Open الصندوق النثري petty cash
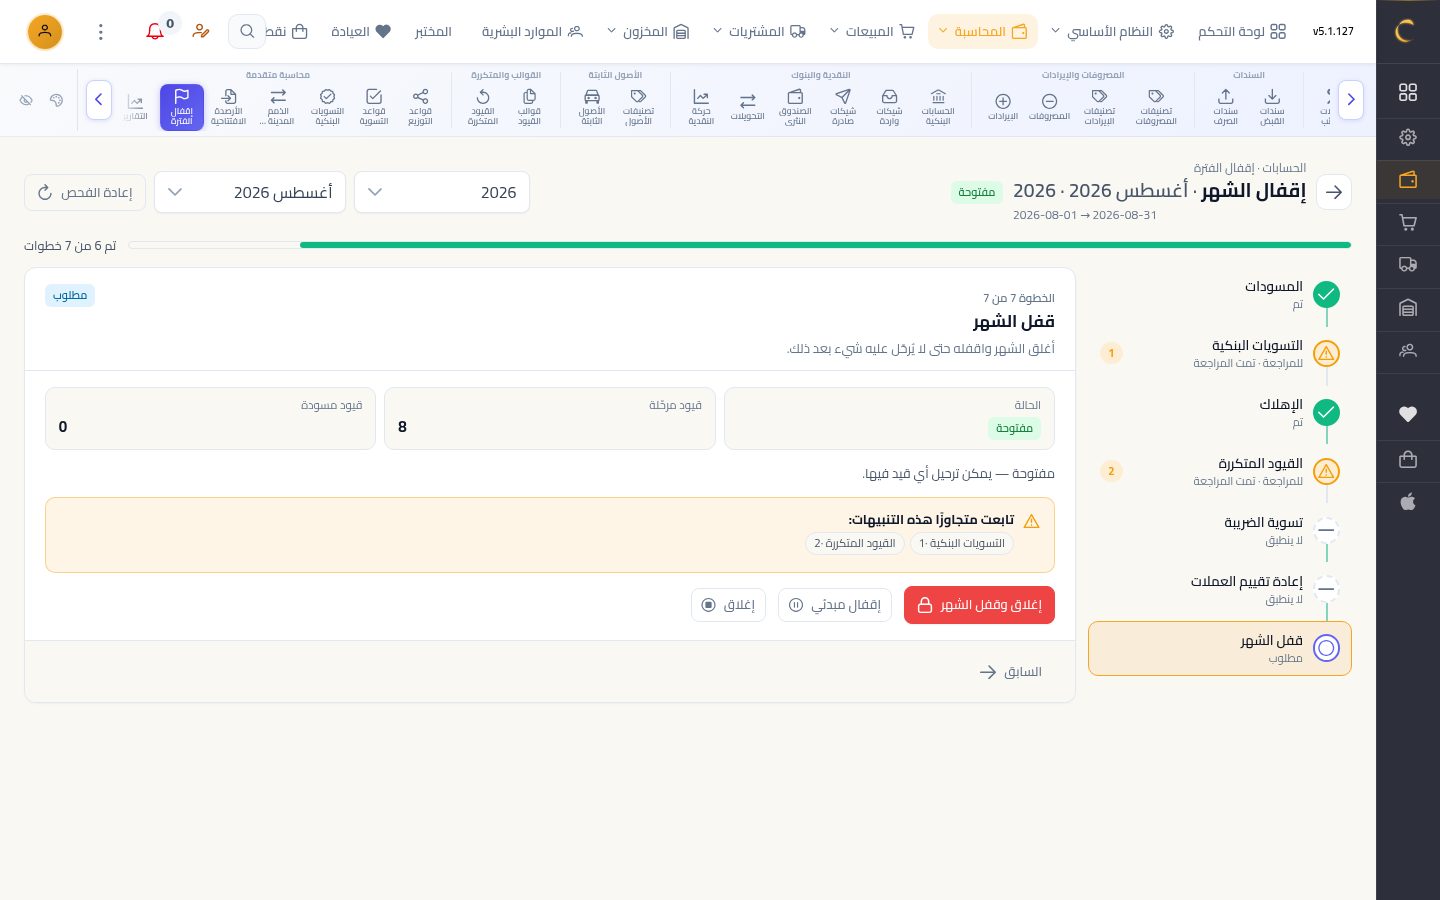Image resolution: width=1440 pixels, height=900 pixels. click(x=795, y=107)
